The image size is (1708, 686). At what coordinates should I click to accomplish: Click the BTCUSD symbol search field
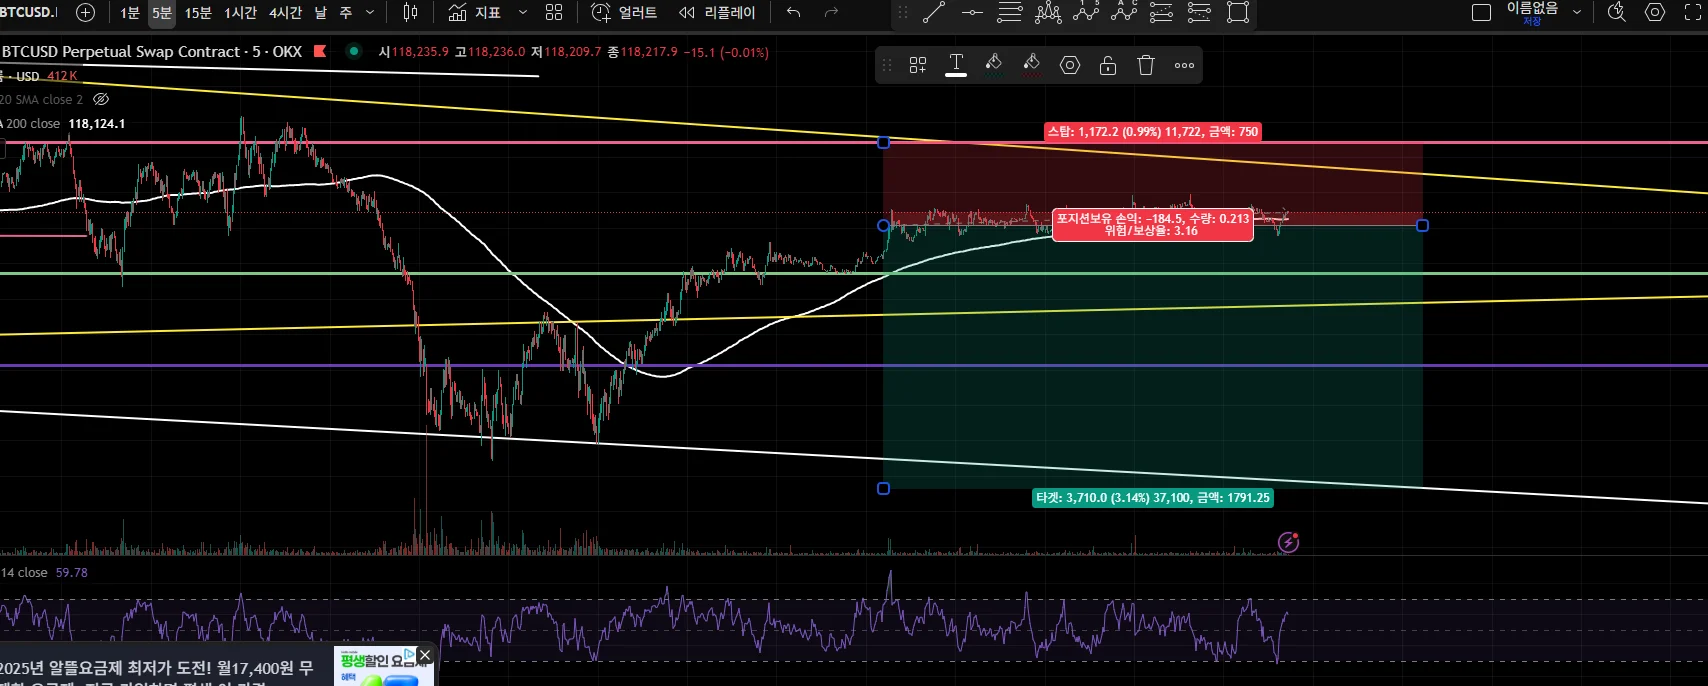[x=30, y=12]
